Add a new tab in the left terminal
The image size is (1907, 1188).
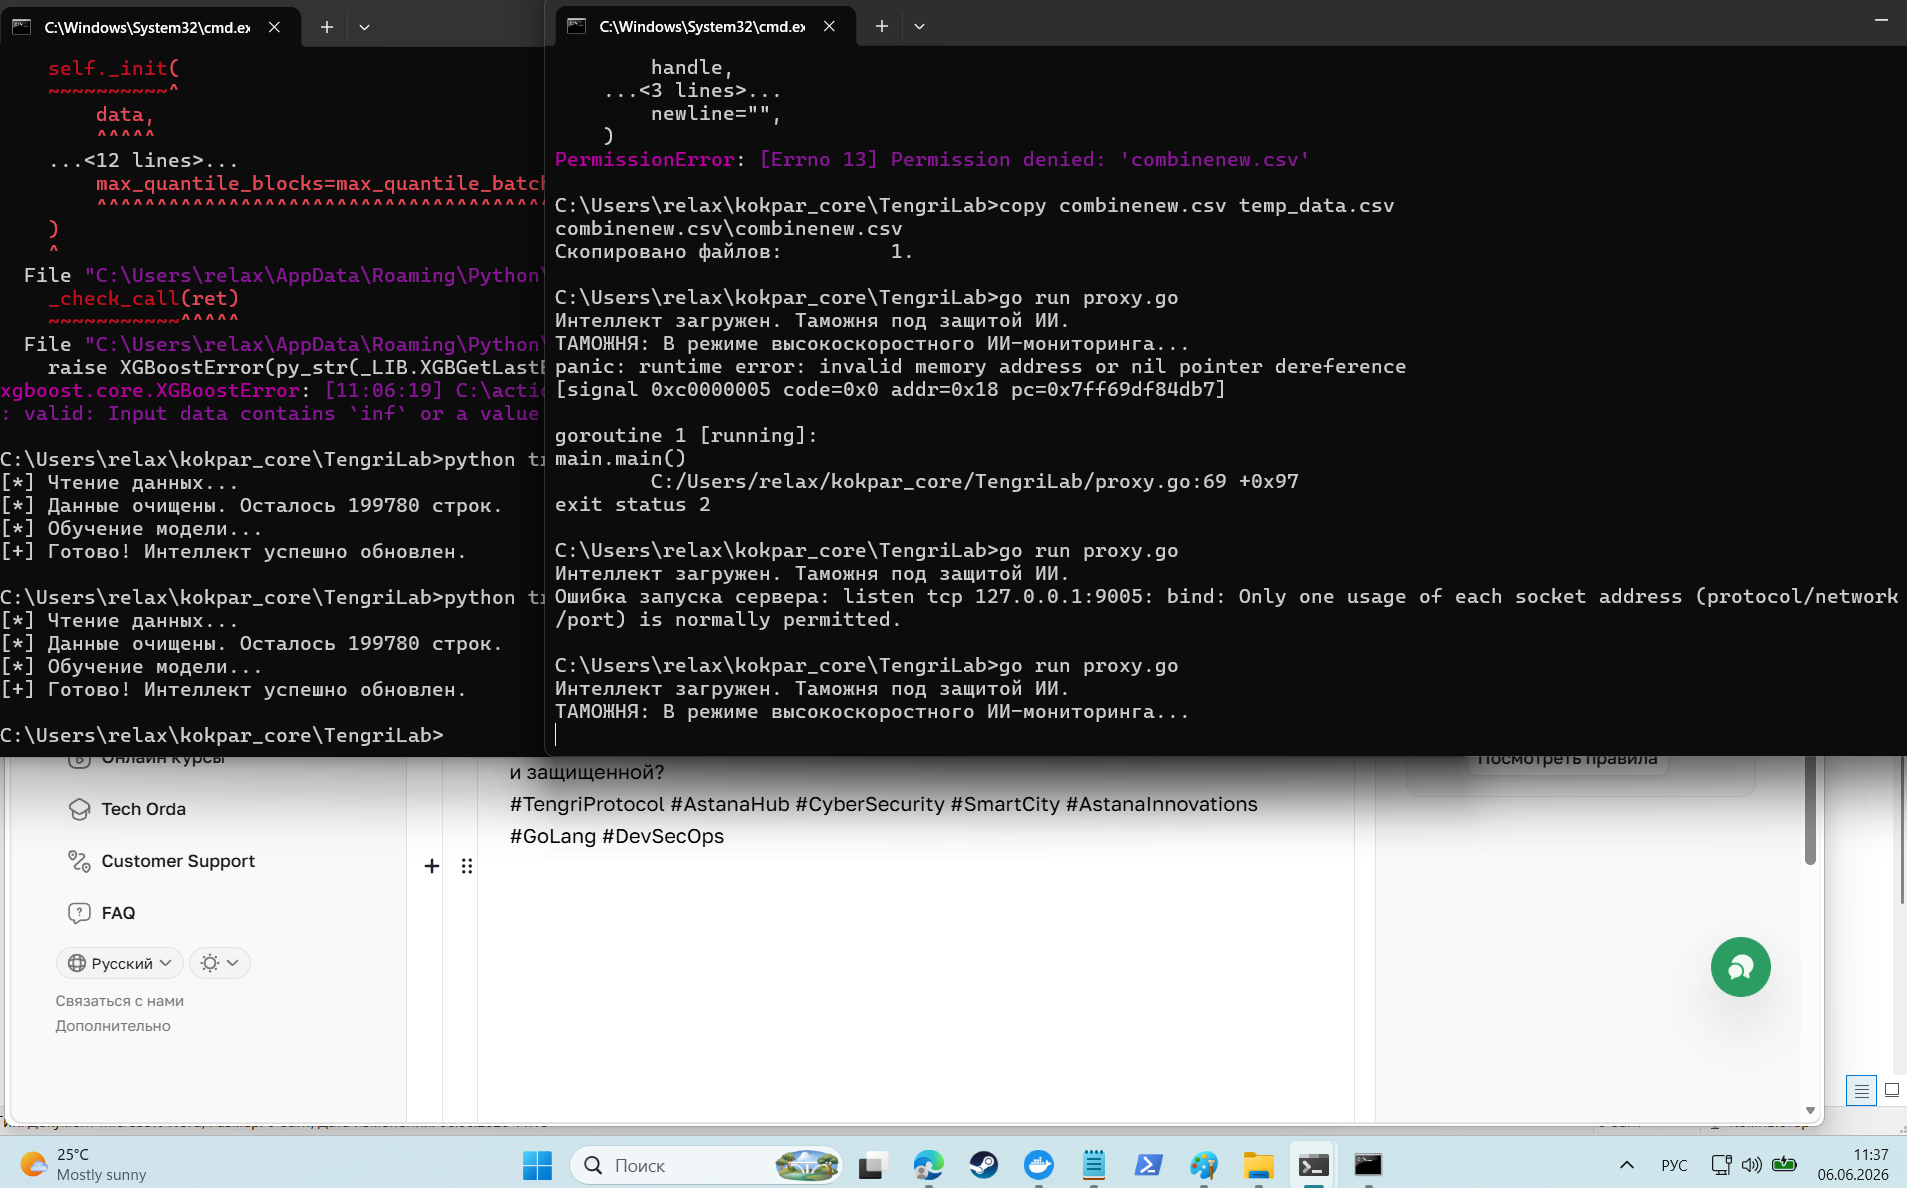(x=327, y=27)
